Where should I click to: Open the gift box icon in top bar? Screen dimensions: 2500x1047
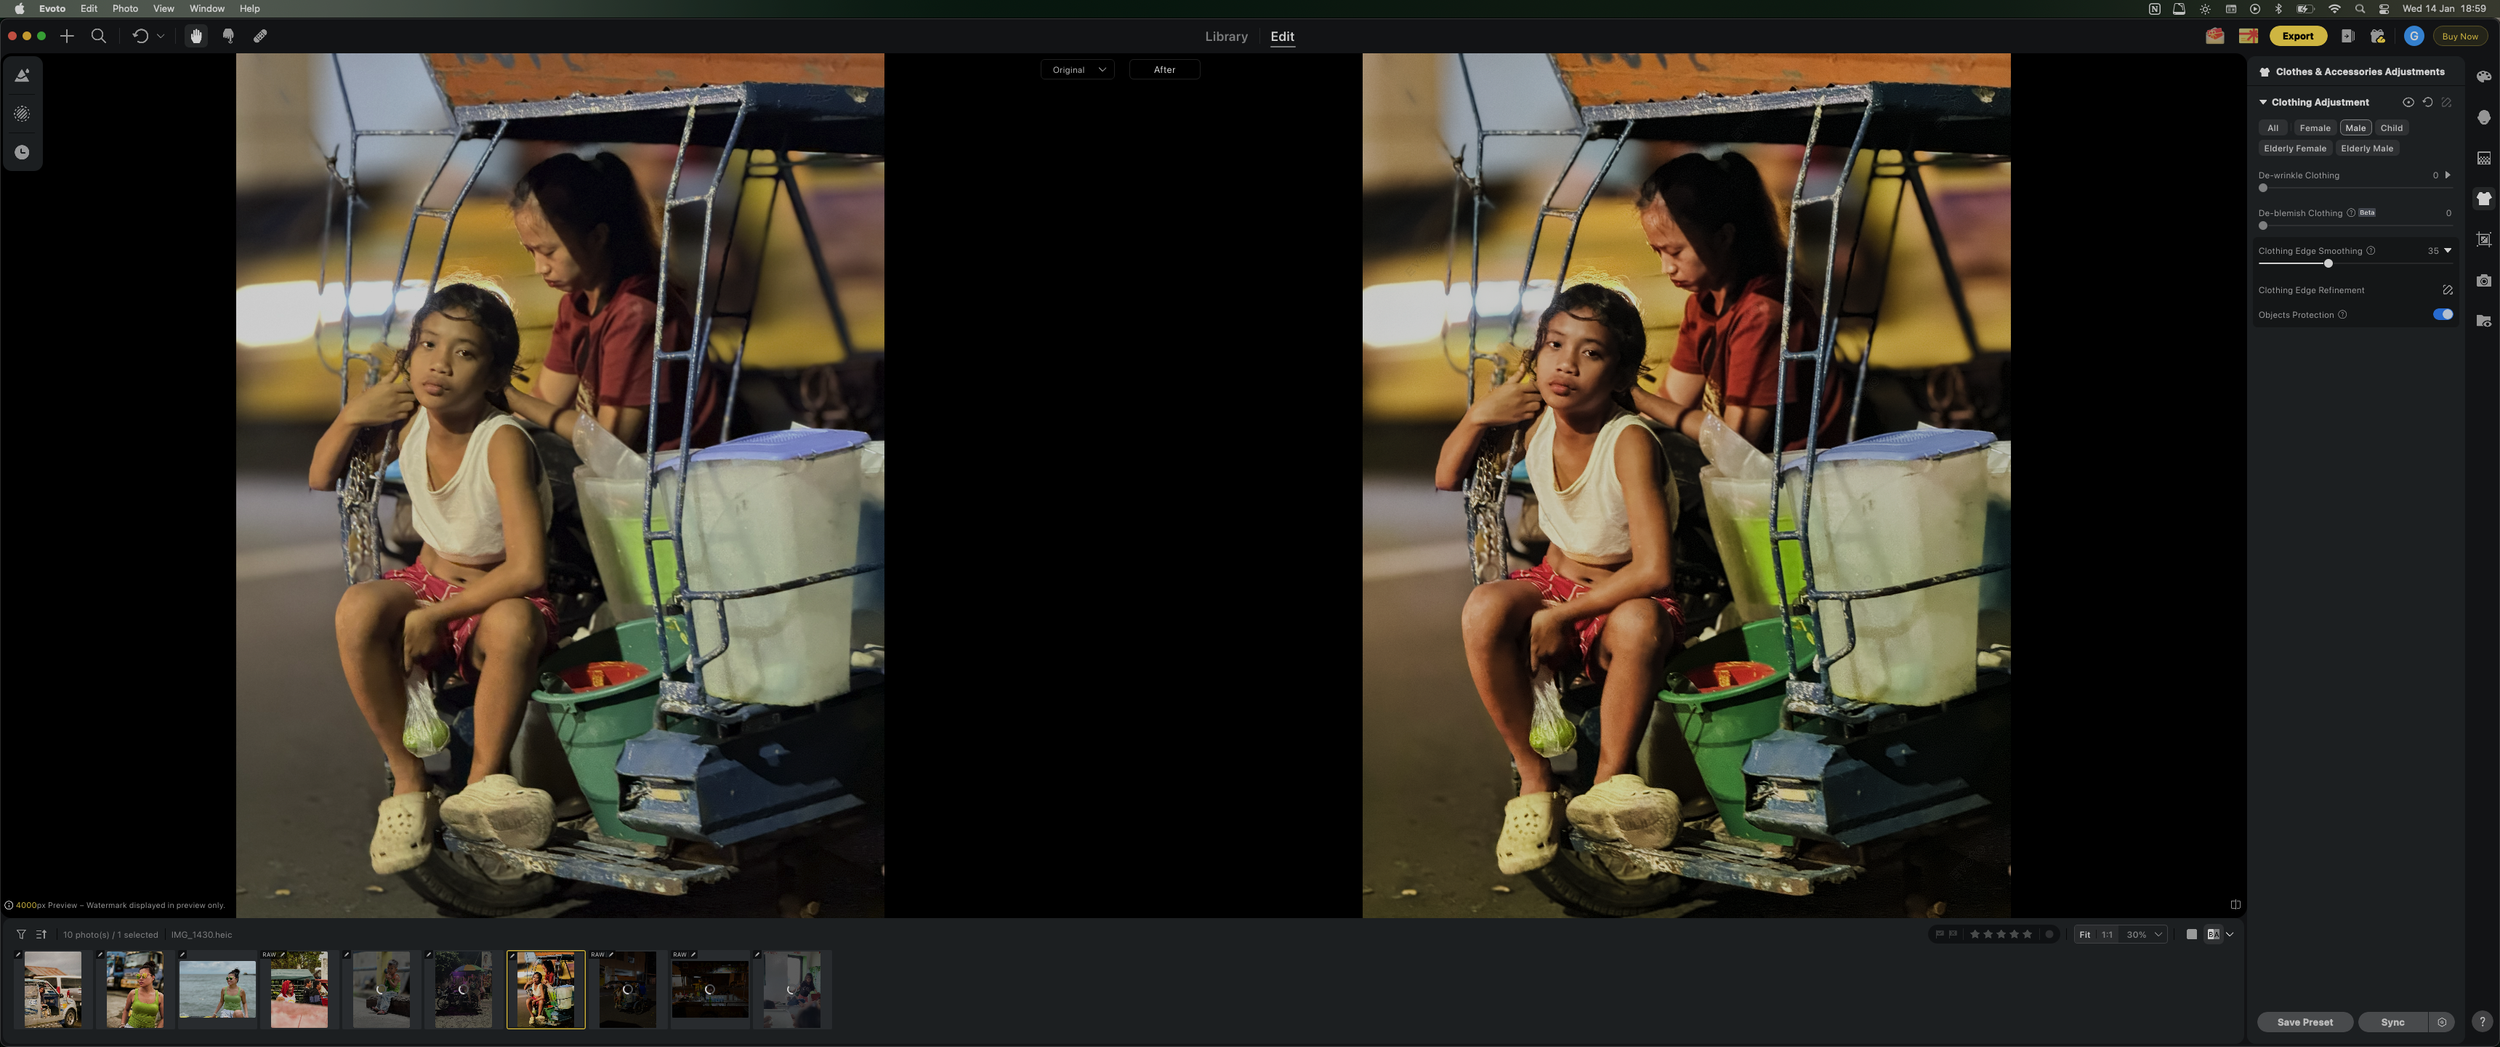point(2378,36)
